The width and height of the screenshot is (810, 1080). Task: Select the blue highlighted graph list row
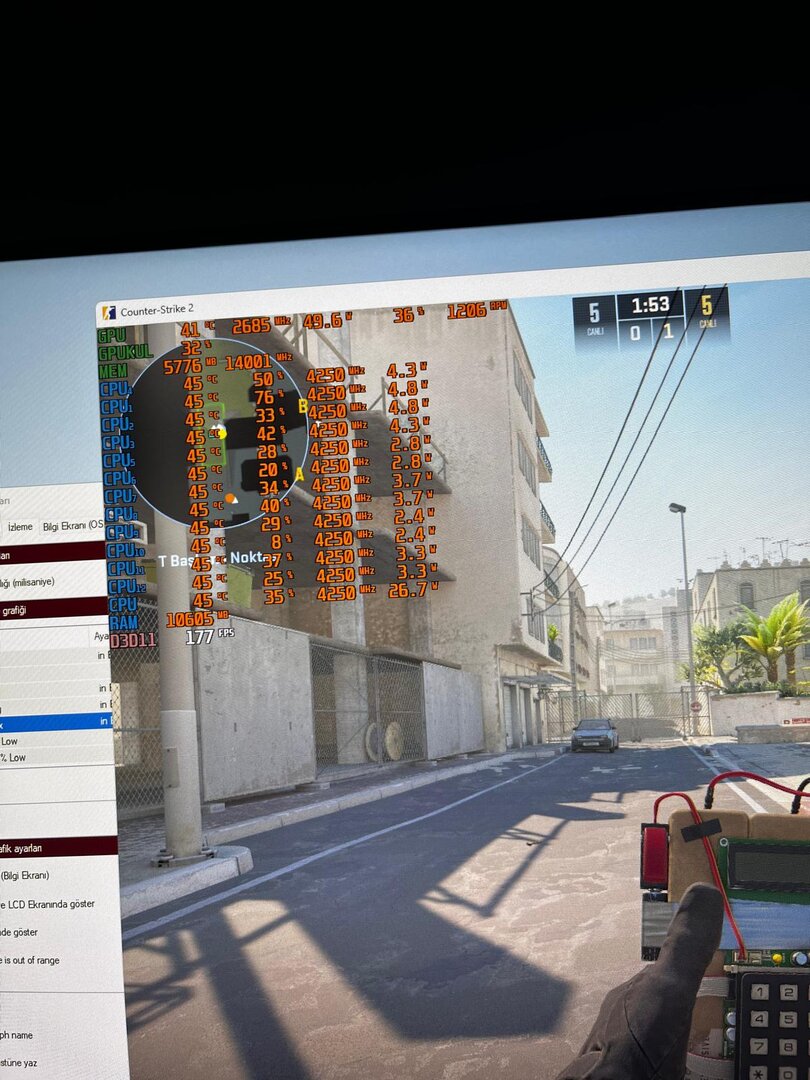pyautogui.click(x=56, y=722)
